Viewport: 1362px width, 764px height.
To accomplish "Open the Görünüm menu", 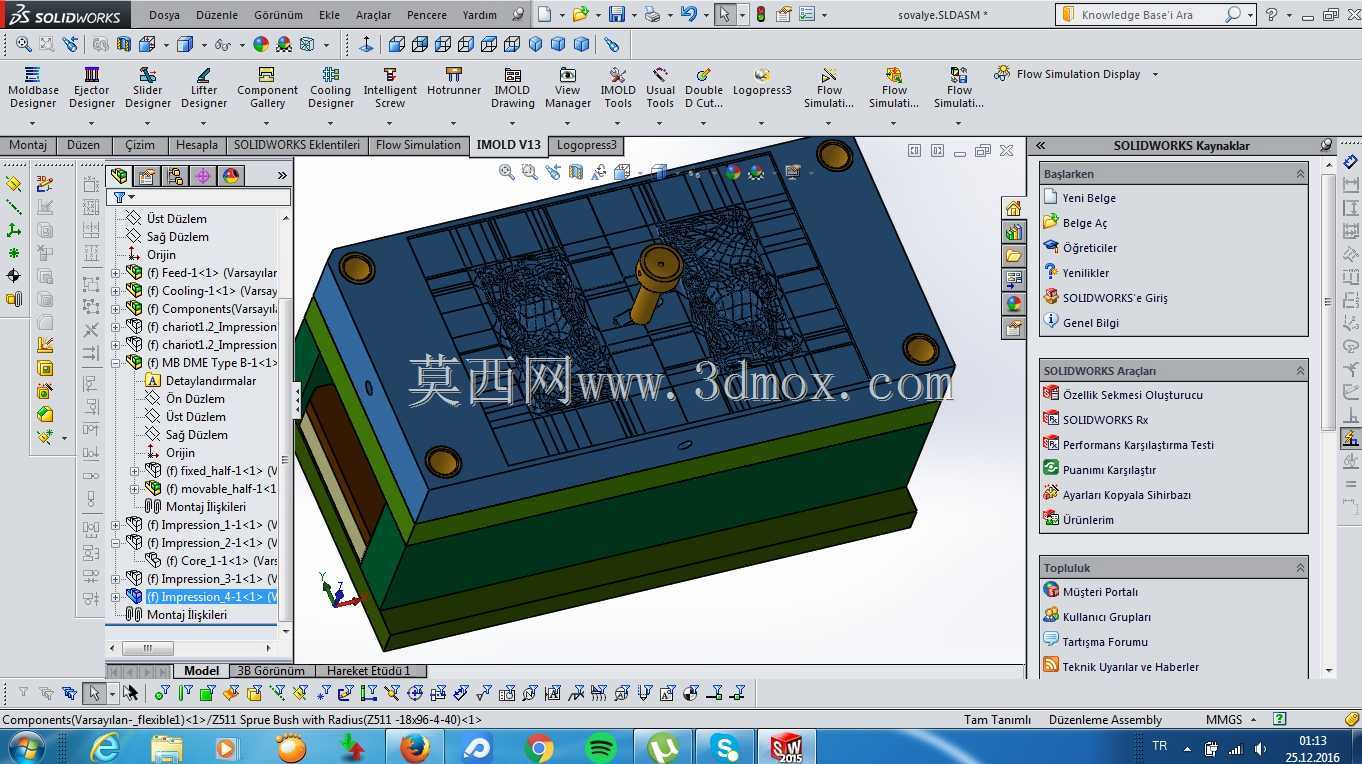I will (278, 15).
